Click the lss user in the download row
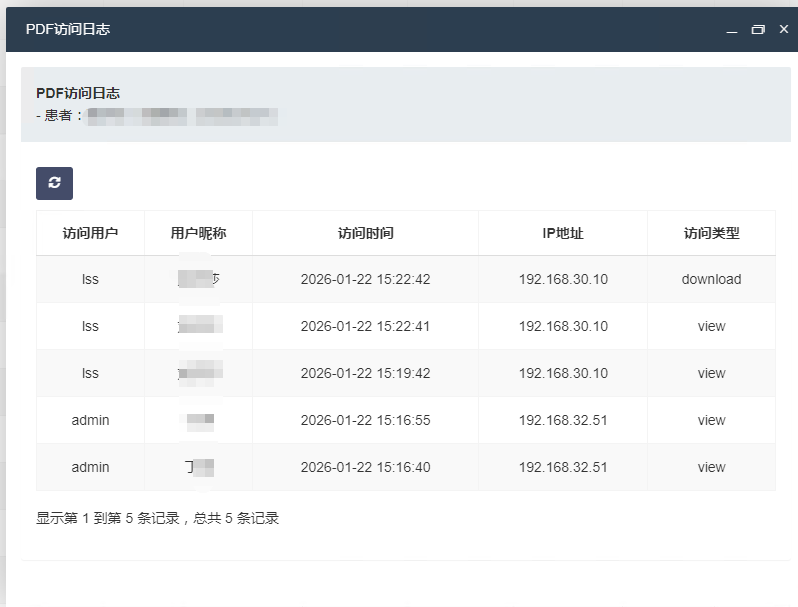The width and height of the screenshot is (798, 607). pos(90,279)
